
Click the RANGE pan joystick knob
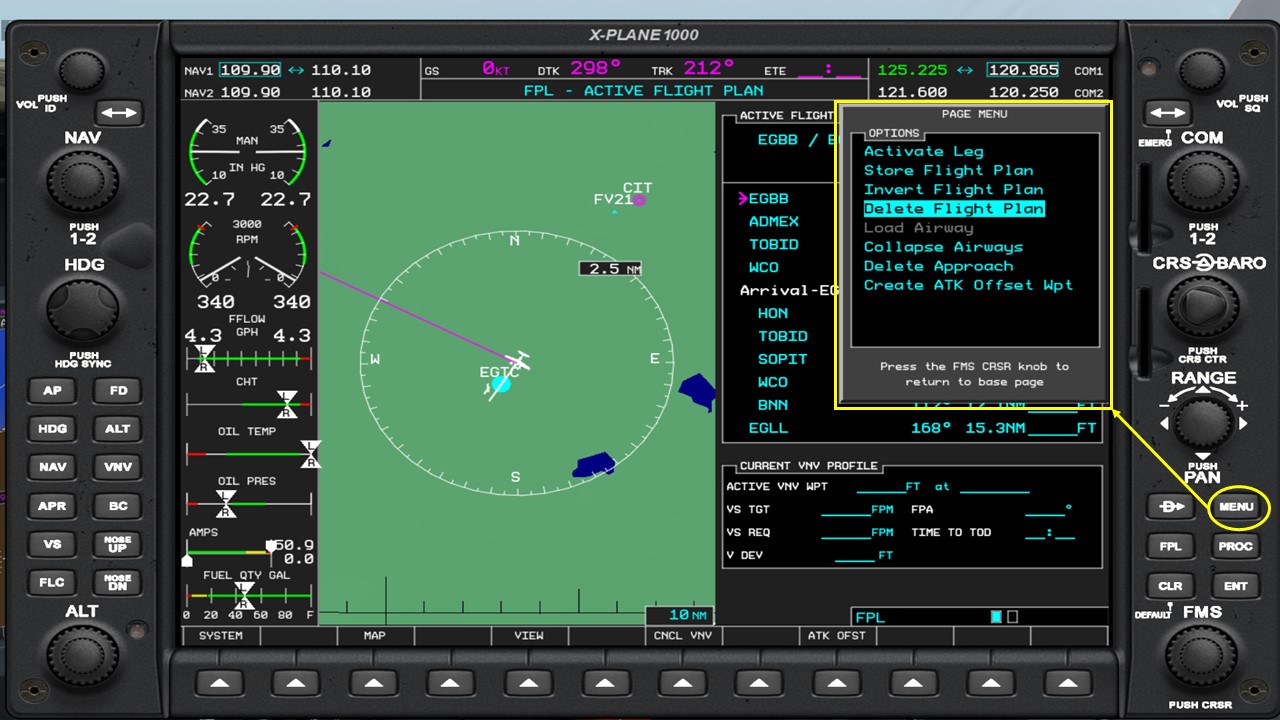click(1203, 421)
